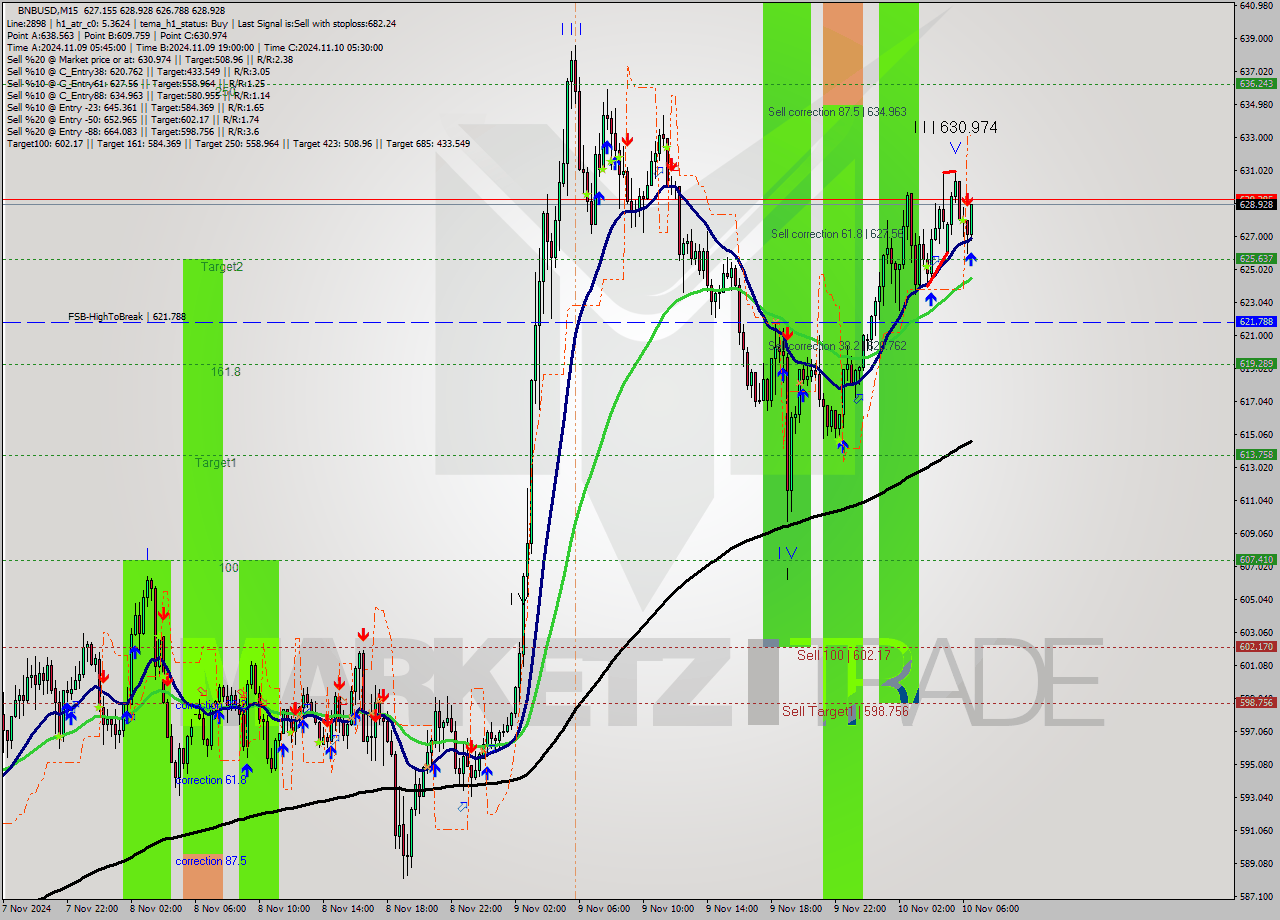Click the red 598.756 price tag

click(x=1256, y=703)
